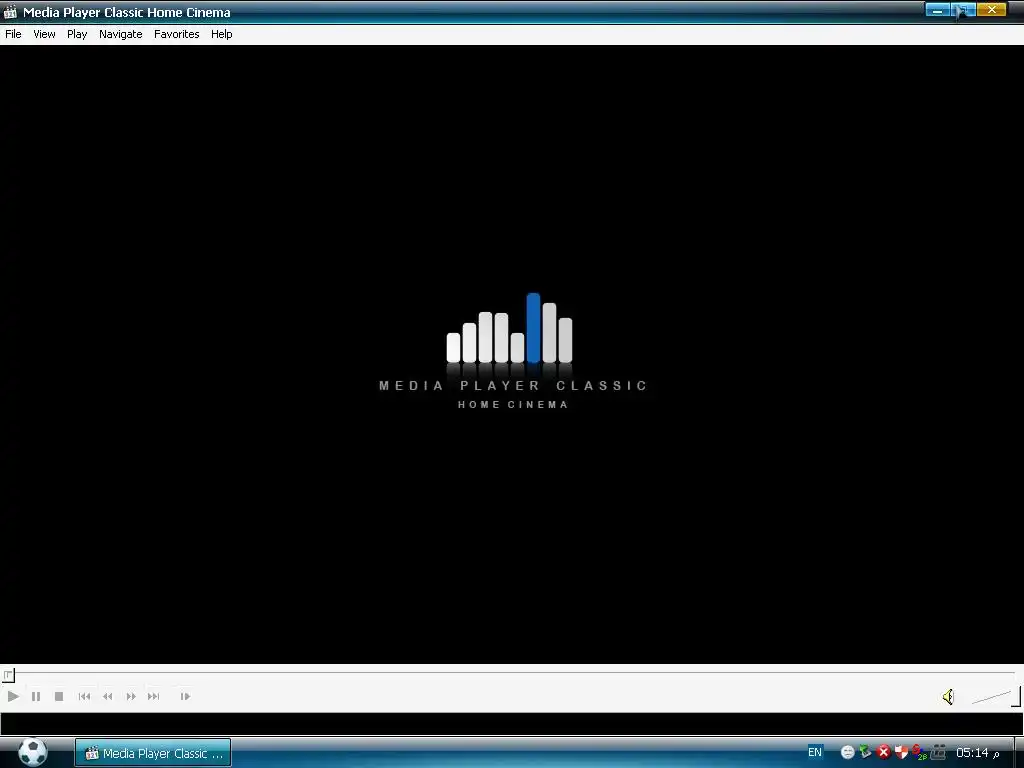1024x768 pixels.
Task: Click the Play button in the control bar
Action: [x=13, y=696]
